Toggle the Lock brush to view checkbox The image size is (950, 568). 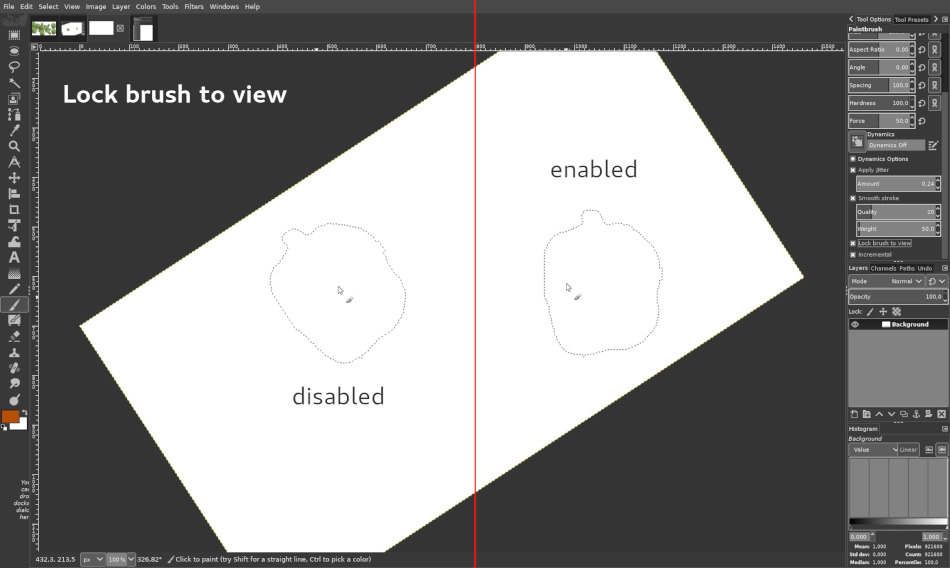pyautogui.click(x=853, y=243)
